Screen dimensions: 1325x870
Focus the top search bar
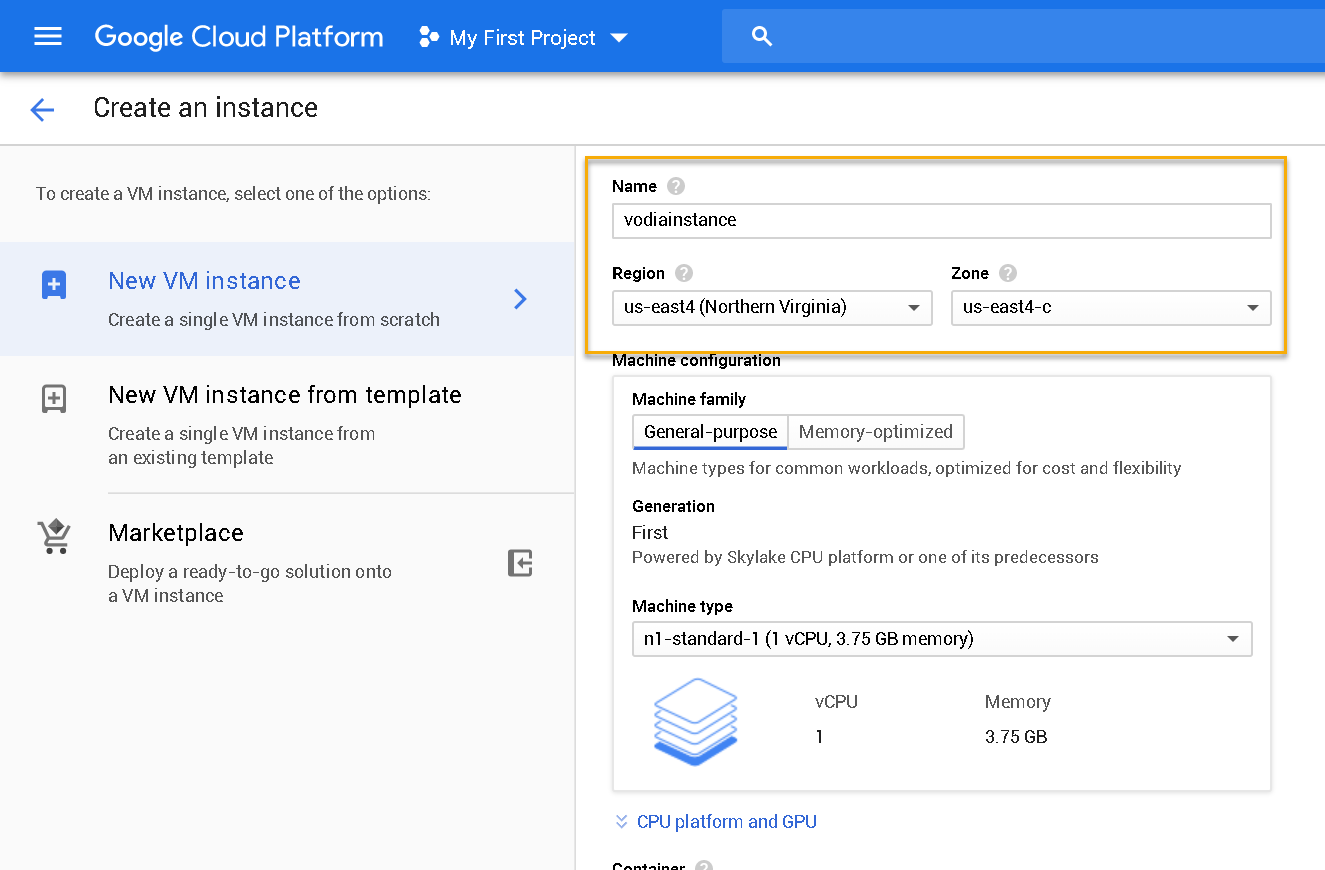click(x=1023, y=37)
